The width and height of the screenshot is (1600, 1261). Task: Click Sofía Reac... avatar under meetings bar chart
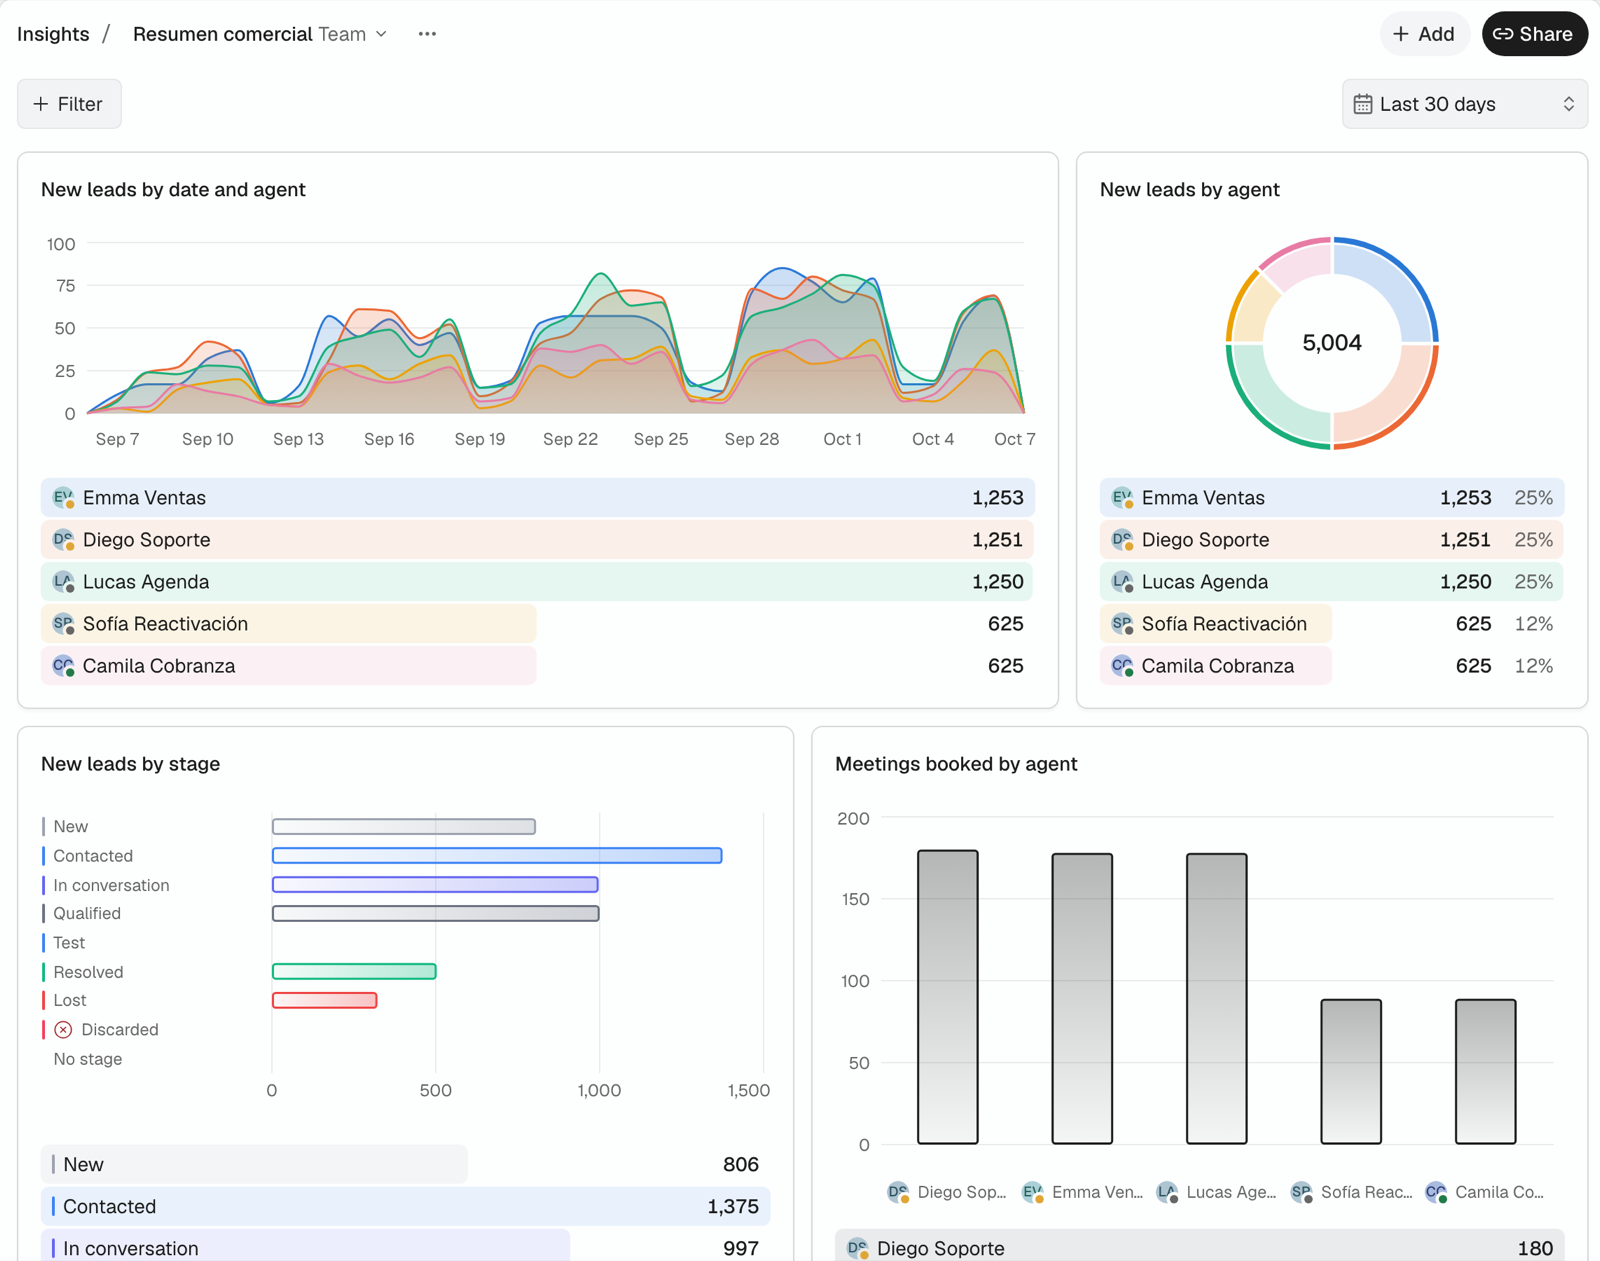tap(1301, 1192)
